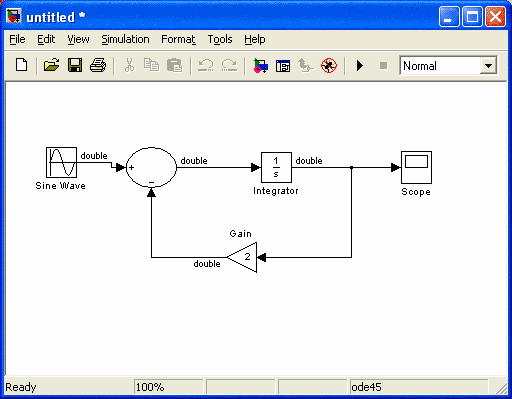This screenshot has height=399, width=512.
Task: Select the Sum circle block
Action: pyautogui.click(x=151, y=167)
